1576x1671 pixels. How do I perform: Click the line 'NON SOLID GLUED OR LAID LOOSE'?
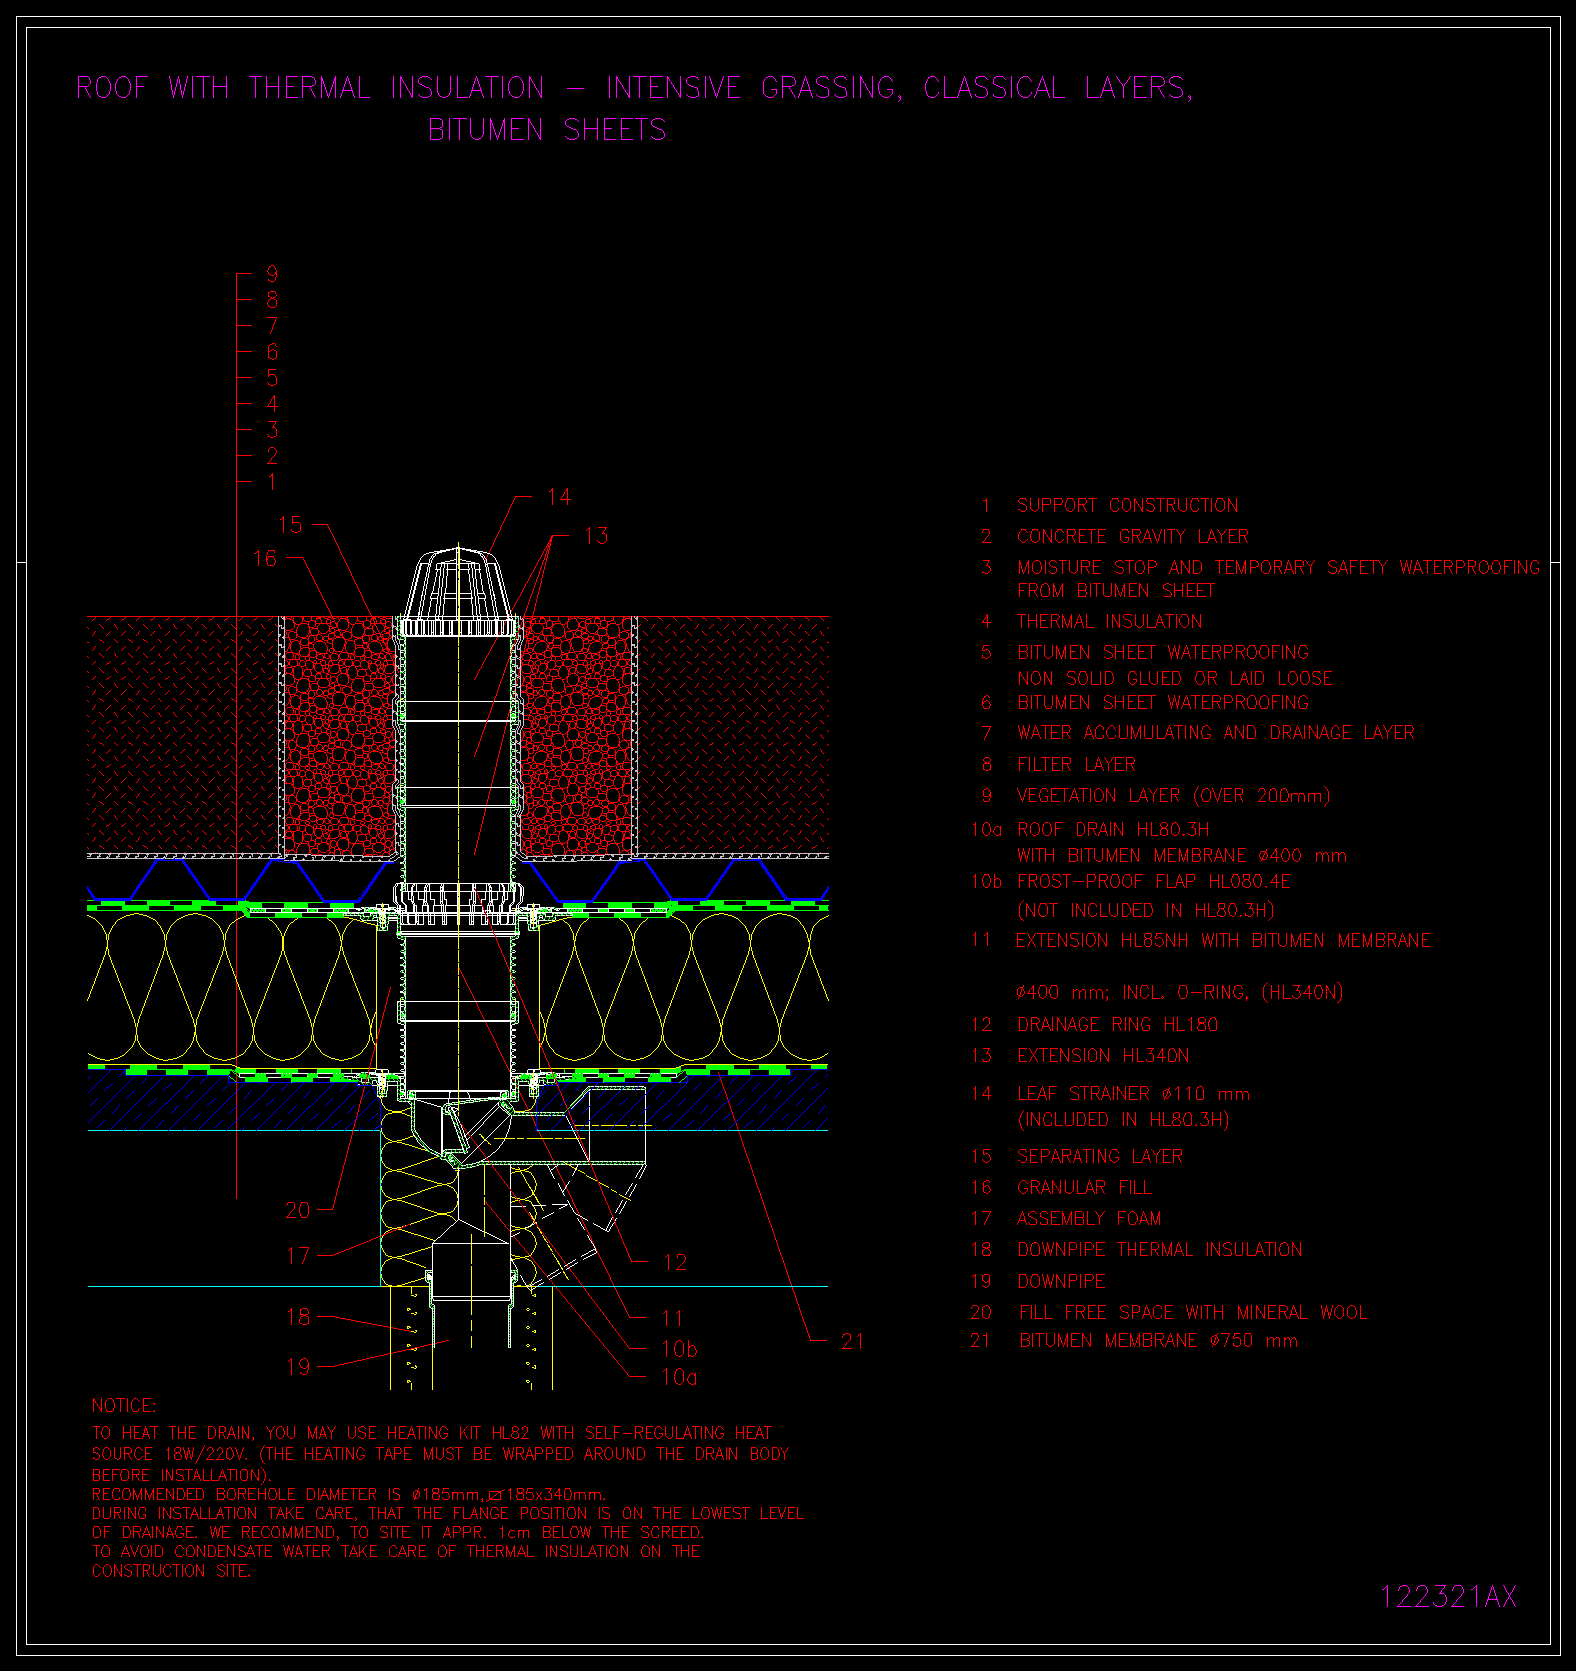1175,678
